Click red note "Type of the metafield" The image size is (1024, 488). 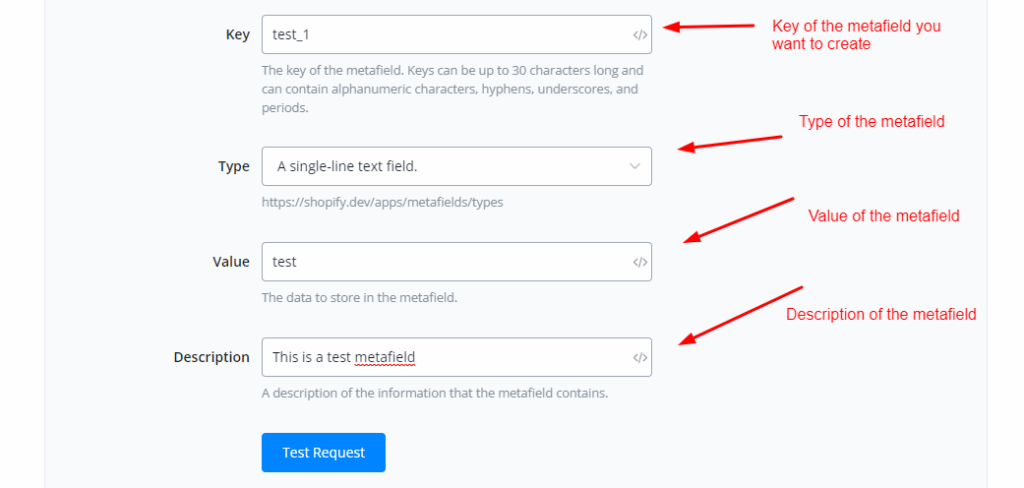tap(871, 121)
